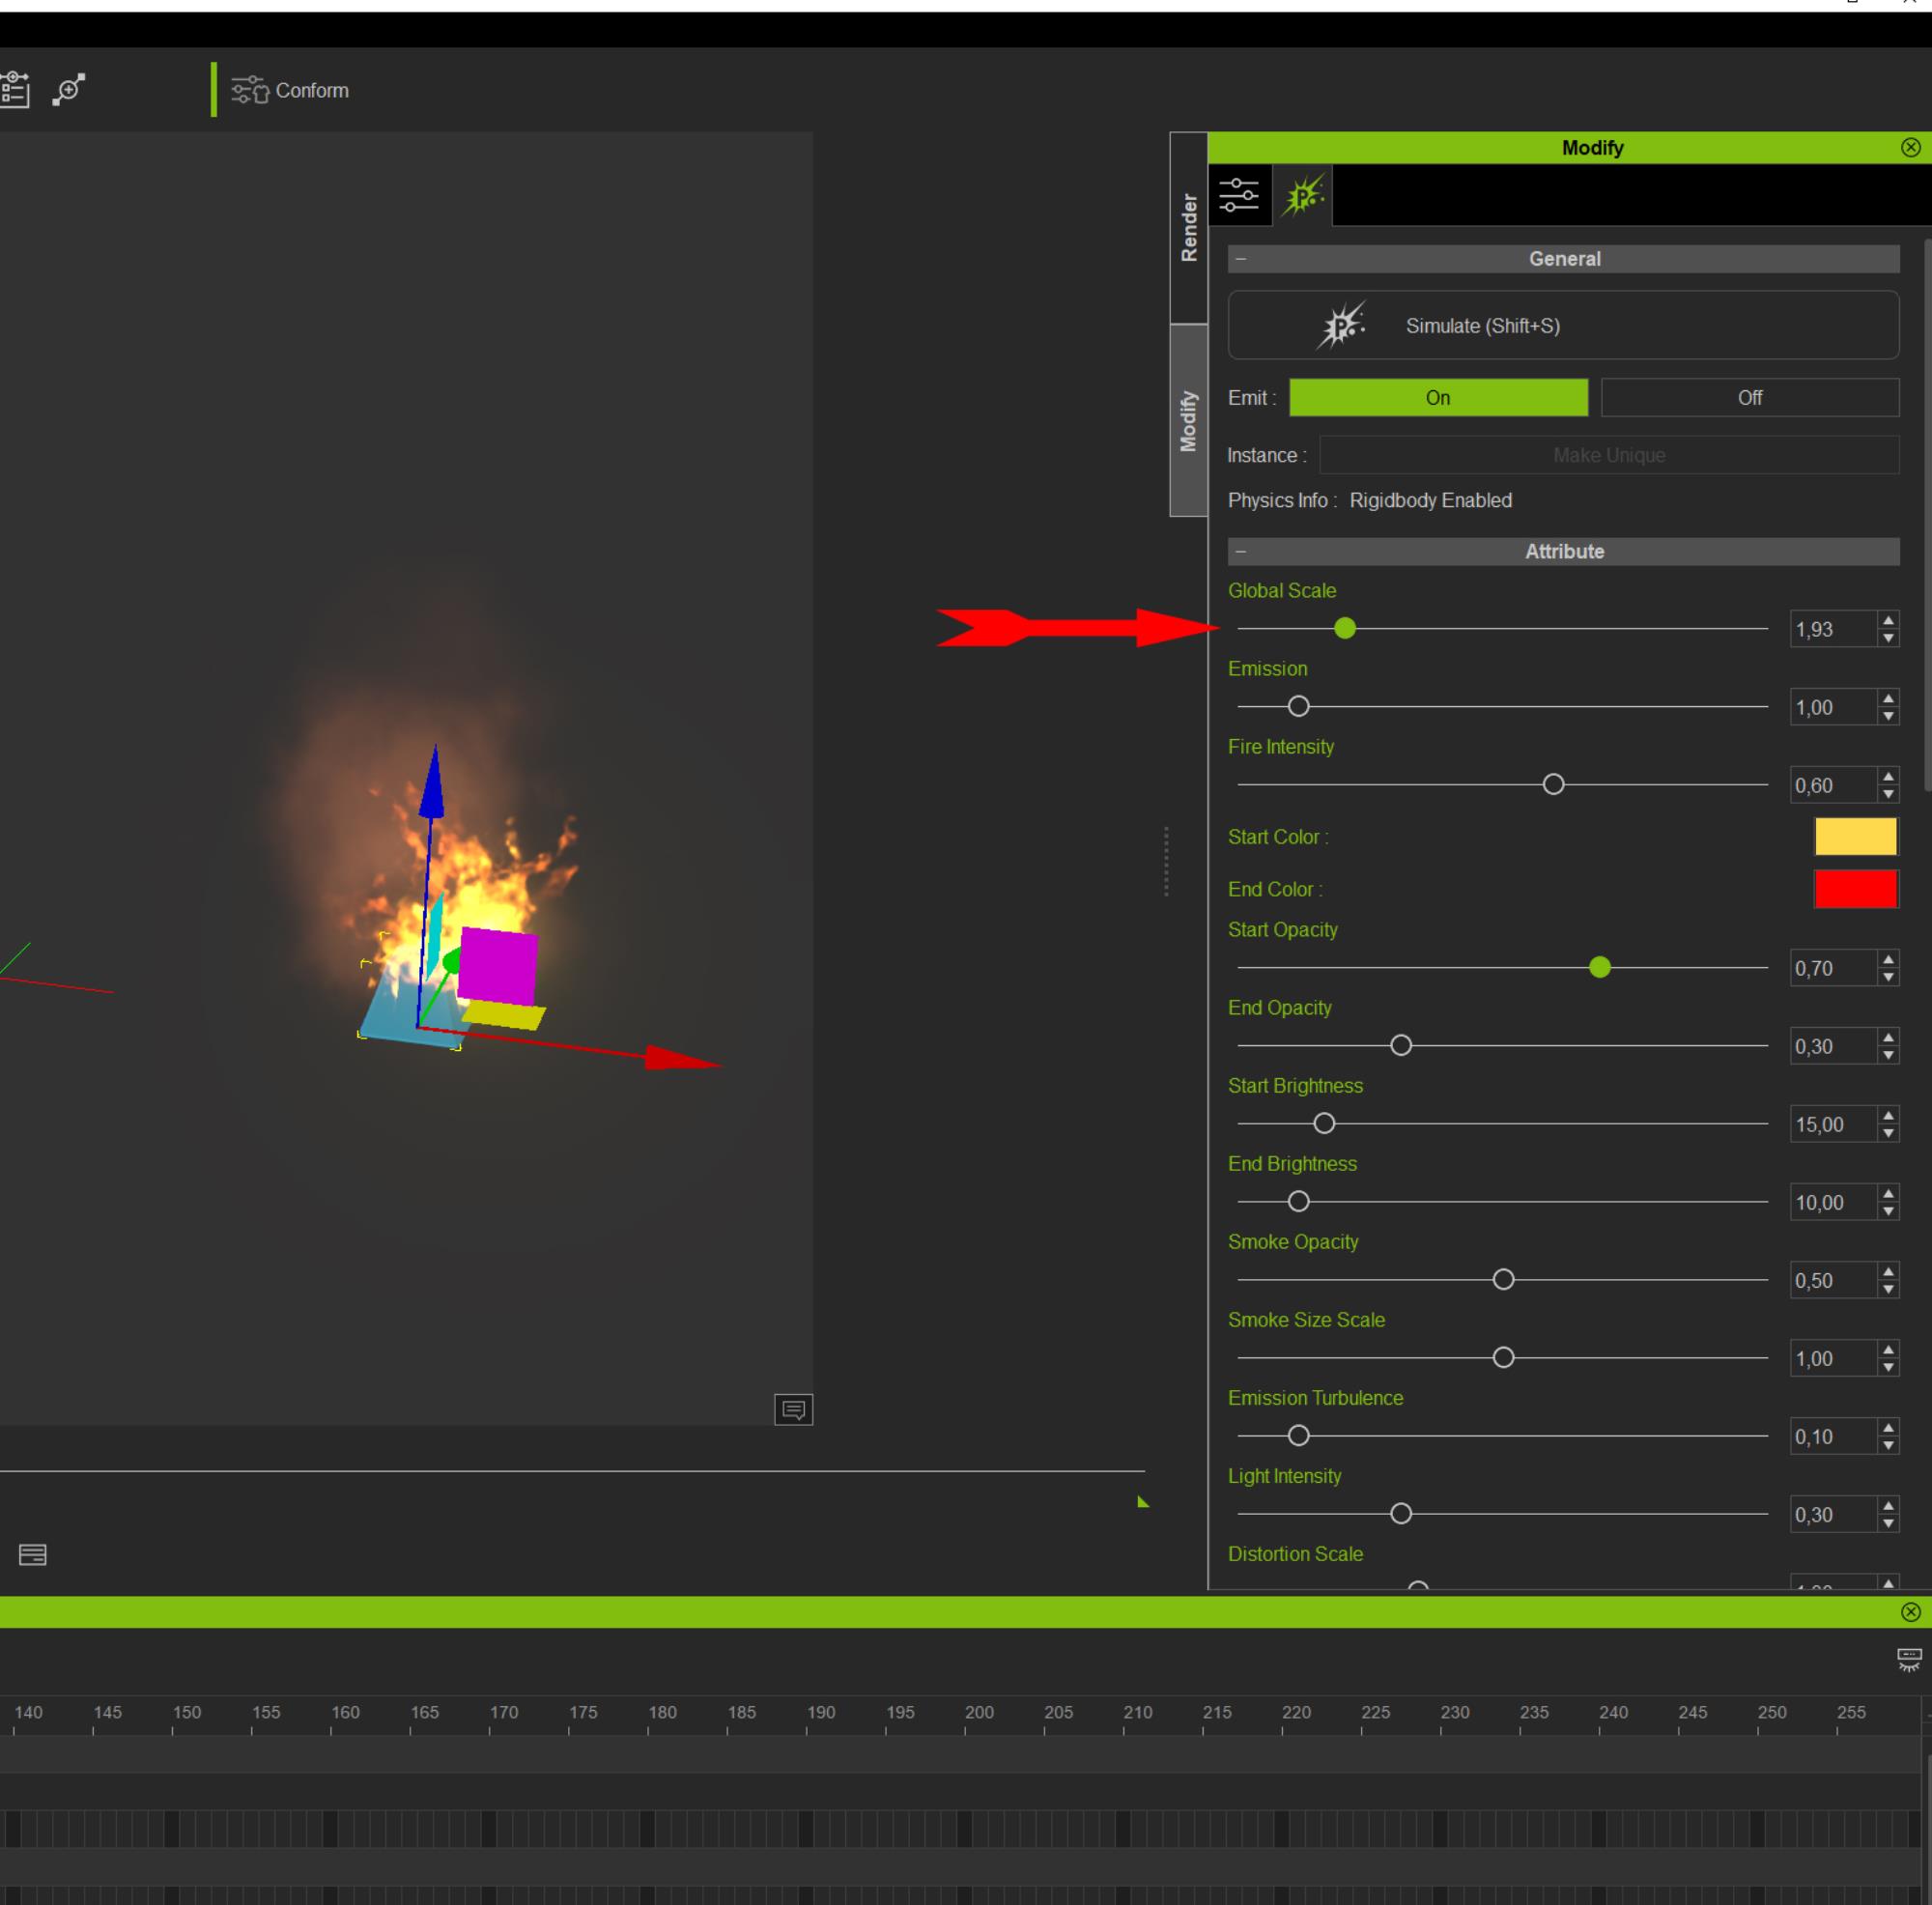Viewport: 1932px width, 1905px height.
Task: Open the Modify panel sliders tab icon
Action: [x=1239, y=194]
